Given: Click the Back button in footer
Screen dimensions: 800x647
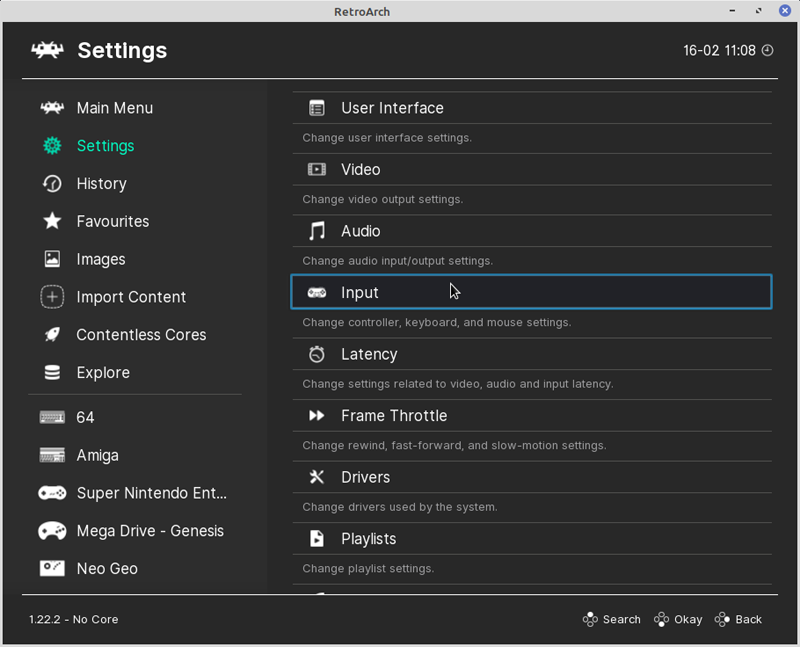Looking at the screenshot, I should (738, 619).
